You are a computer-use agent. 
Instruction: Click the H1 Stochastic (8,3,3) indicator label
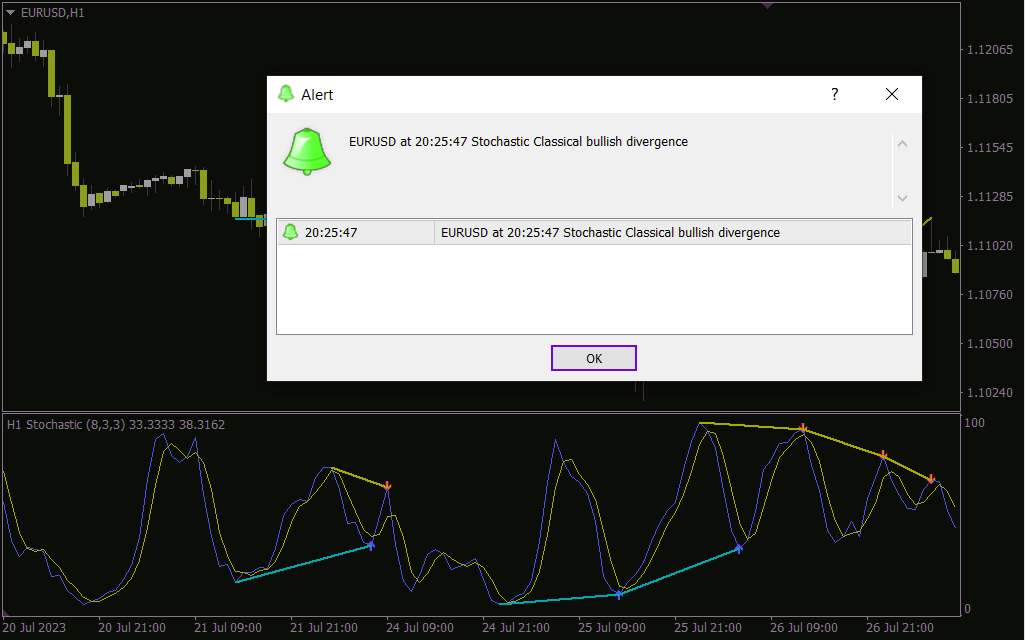115,425
